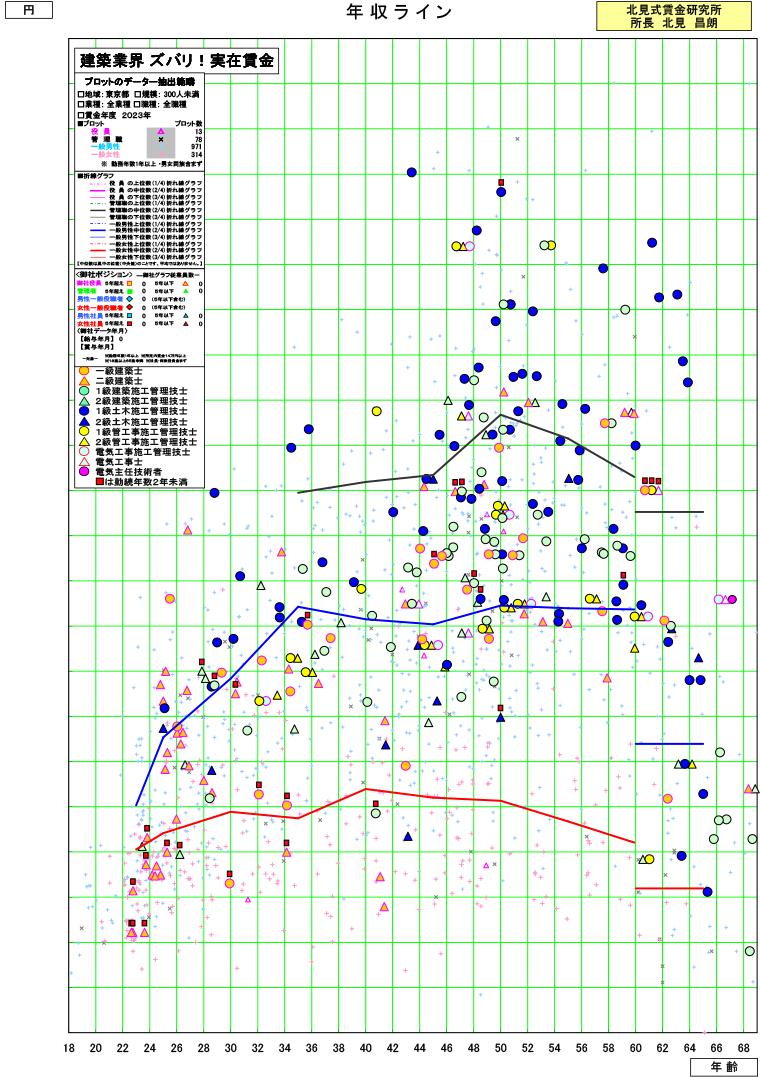Toggle the 規模: 300人未満 checkbox

point(135,93)
